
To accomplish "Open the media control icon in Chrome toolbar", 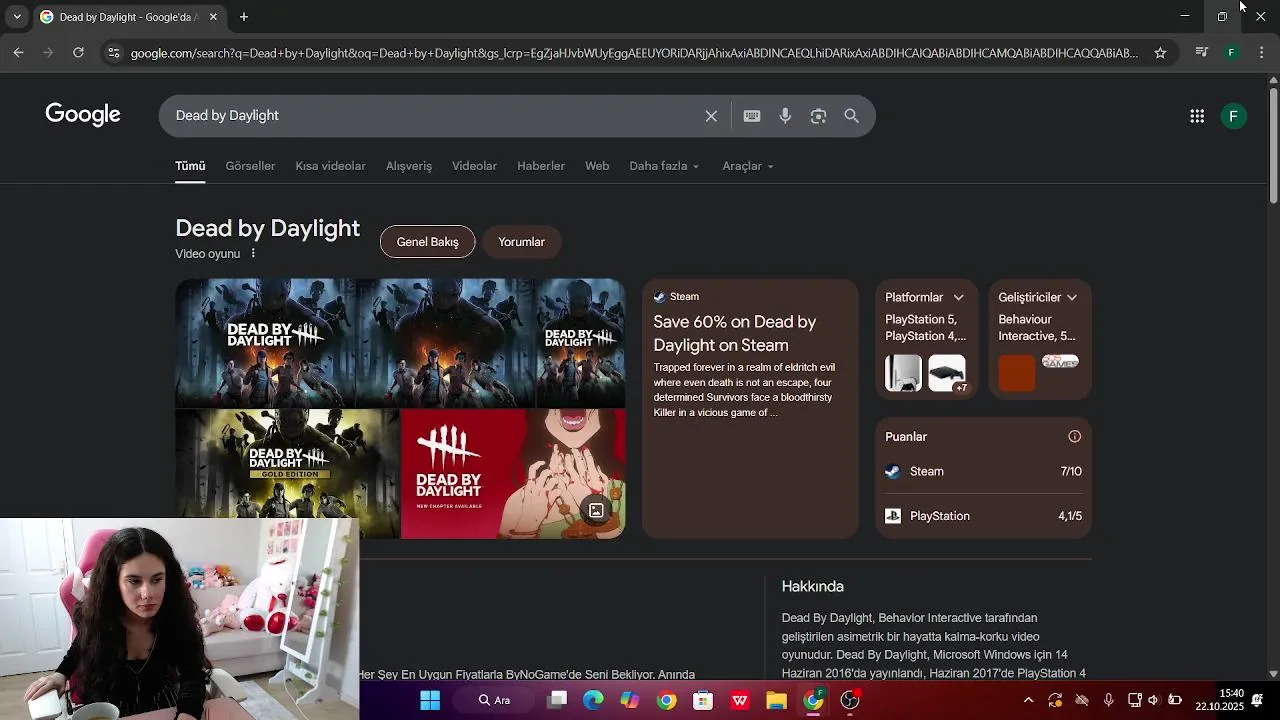I will click(1202, 53).
